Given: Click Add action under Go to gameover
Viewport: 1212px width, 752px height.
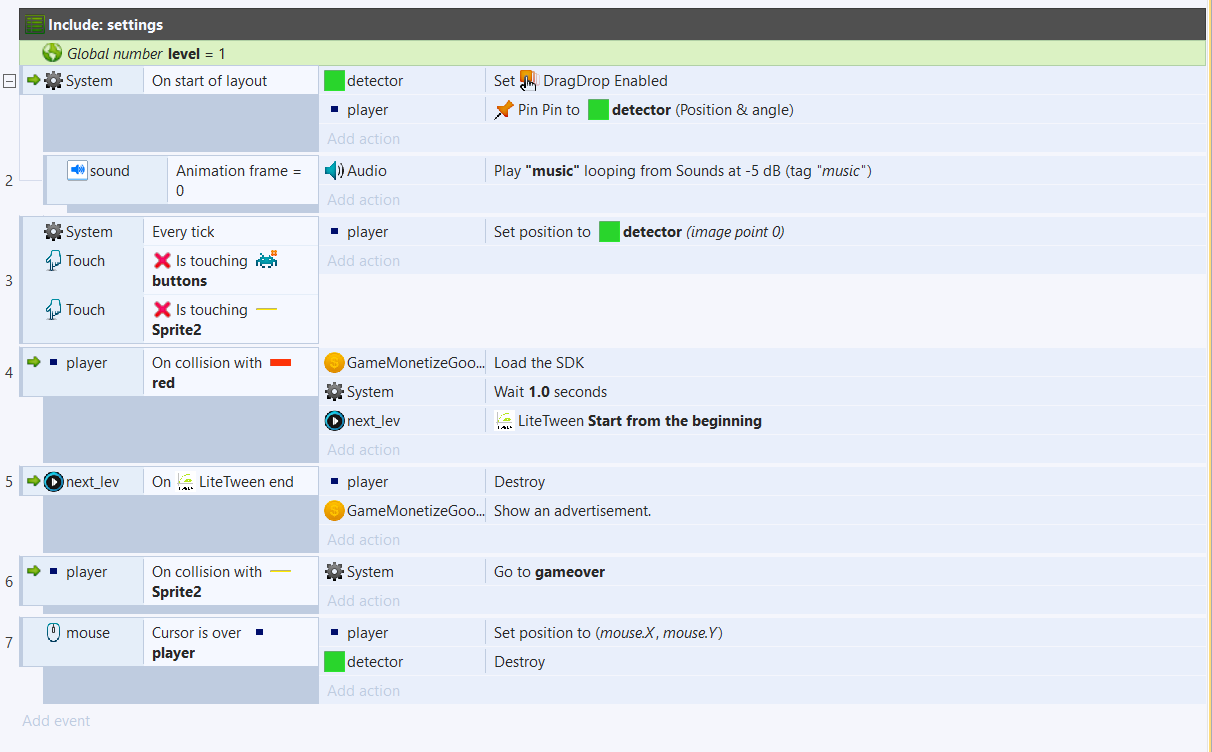Looking at the screenshot, I should (x=363, y=601).
